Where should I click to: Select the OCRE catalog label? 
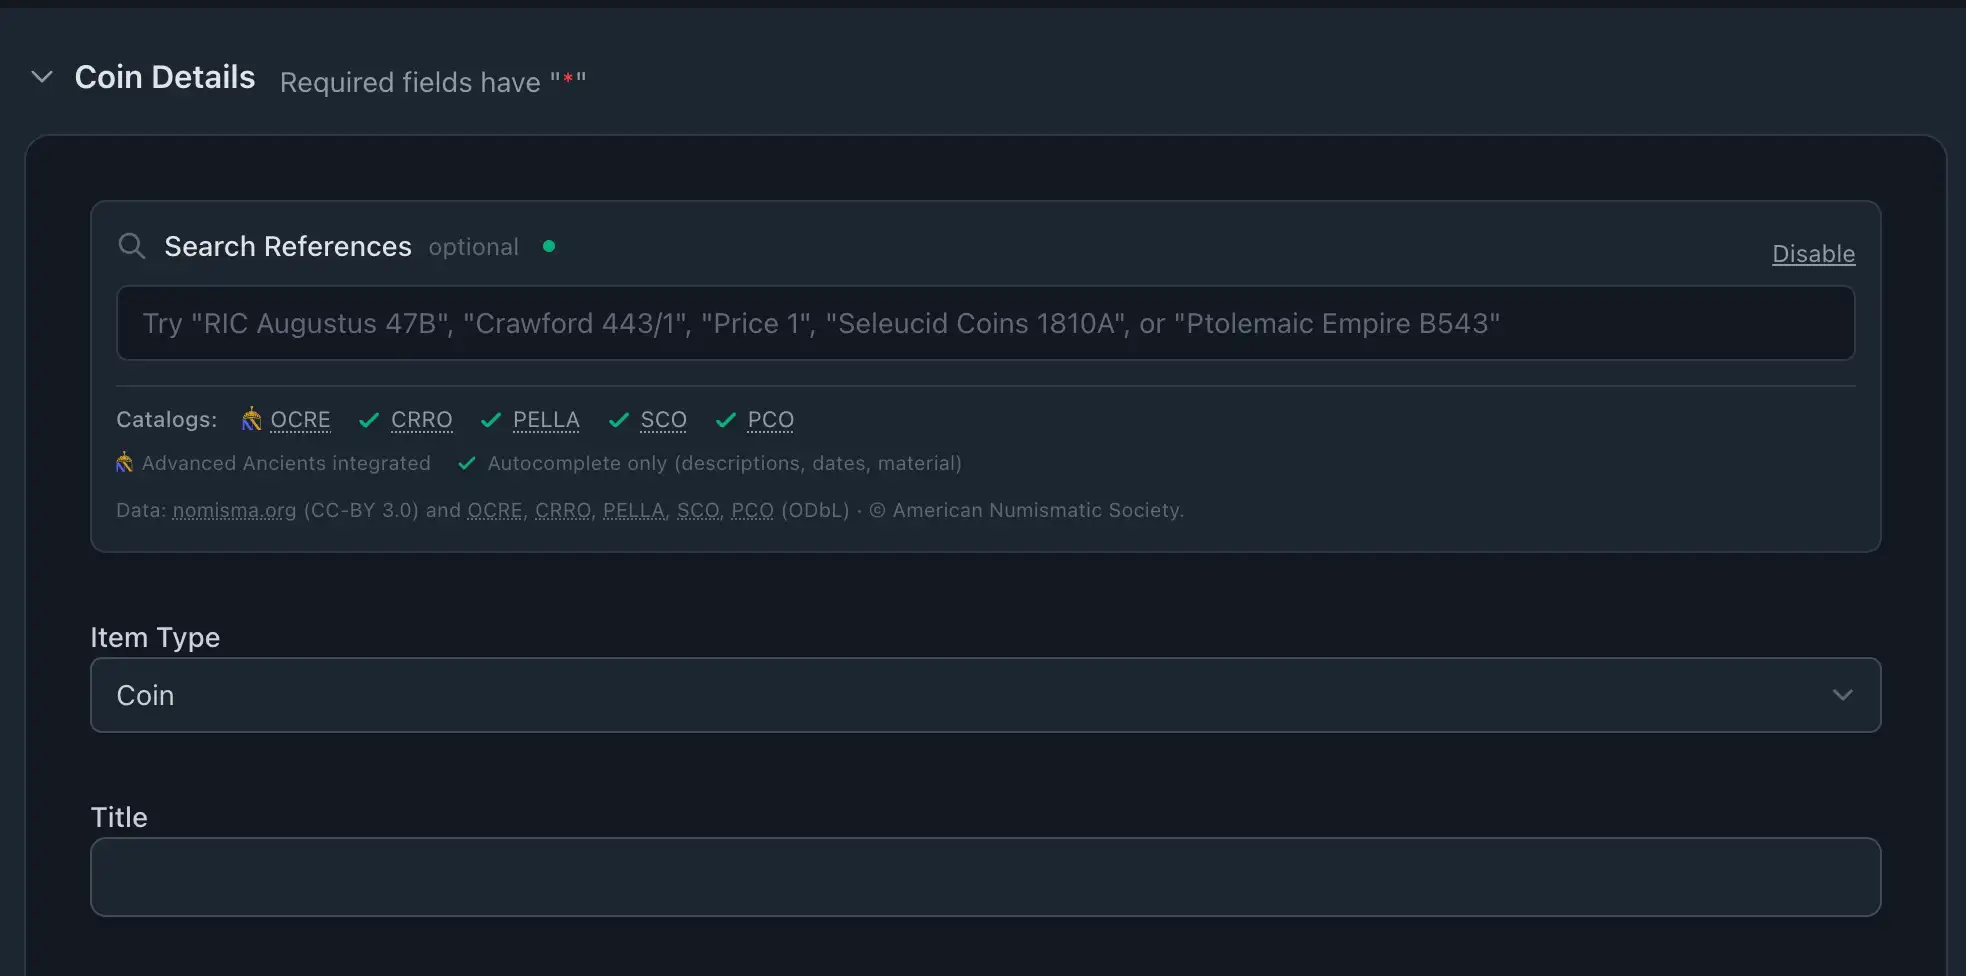pyautogui.click(x=299, y=420)
